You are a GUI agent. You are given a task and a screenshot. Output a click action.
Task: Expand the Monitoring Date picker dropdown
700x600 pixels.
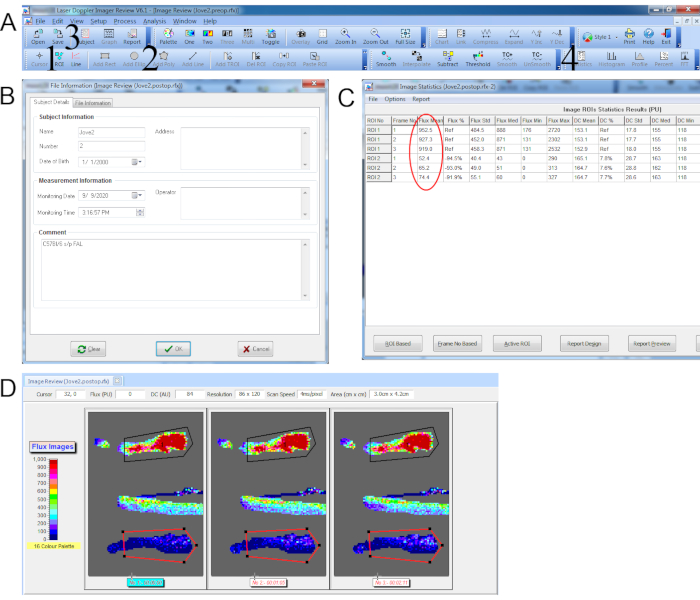(138, 196)
